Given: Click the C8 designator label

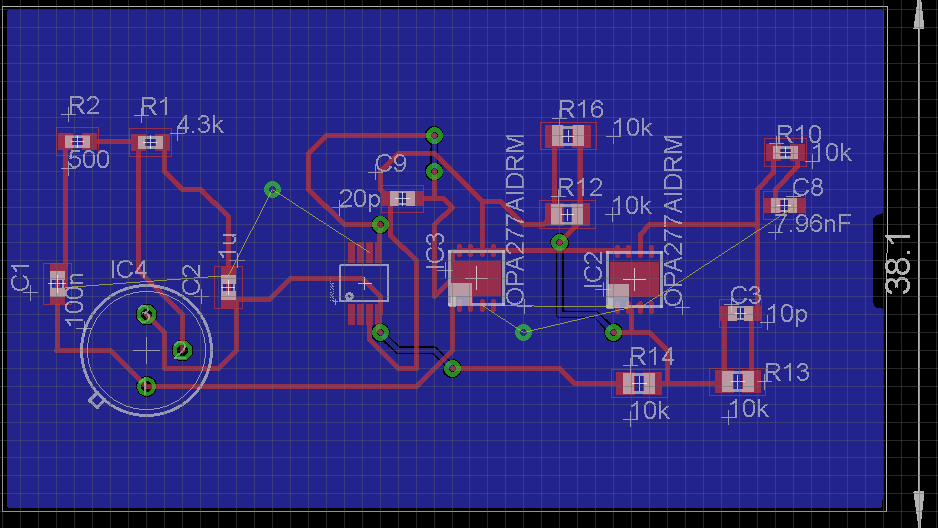Looking at the screenshot, I should pyautogui.click(x=808, y=187).
